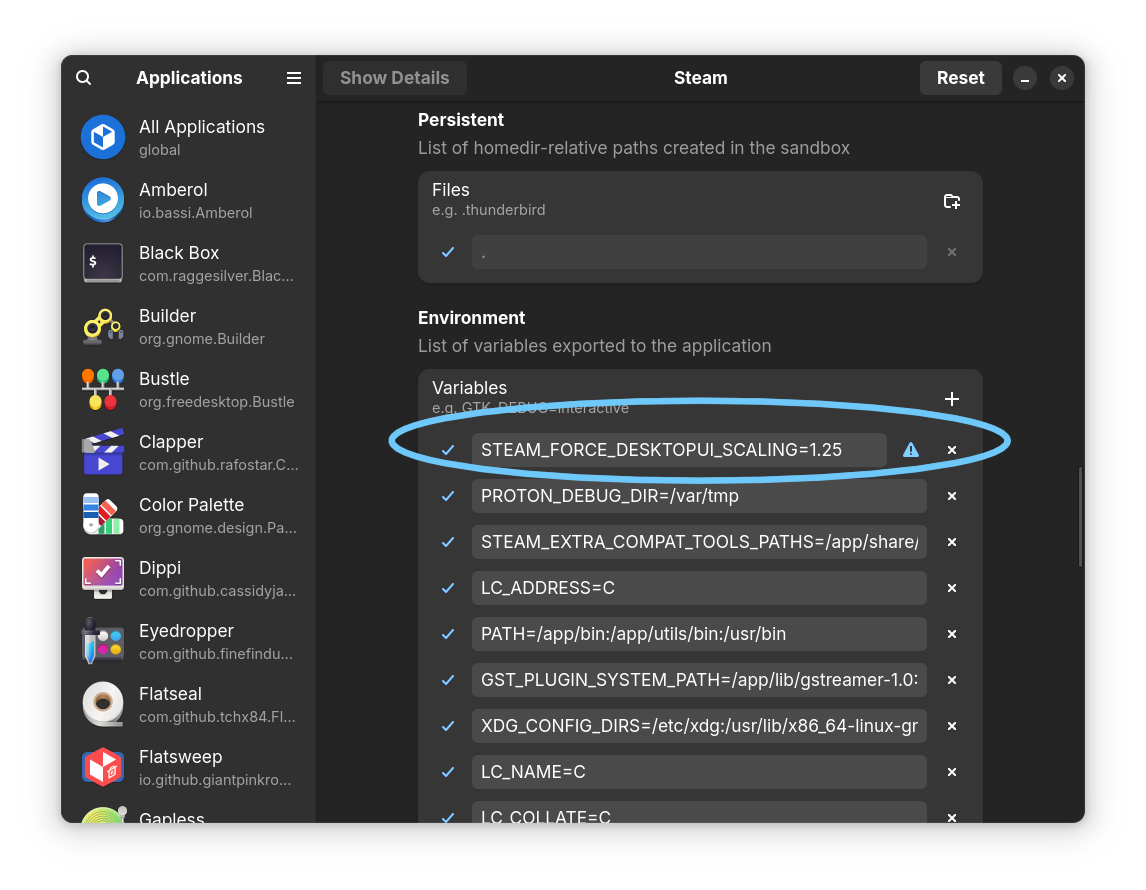Toggle checkmark for STEAM_EXTRA_COMPAT_TOOLS_PATHS
This screenshot has width=1146, height=890.
(448, 542)
